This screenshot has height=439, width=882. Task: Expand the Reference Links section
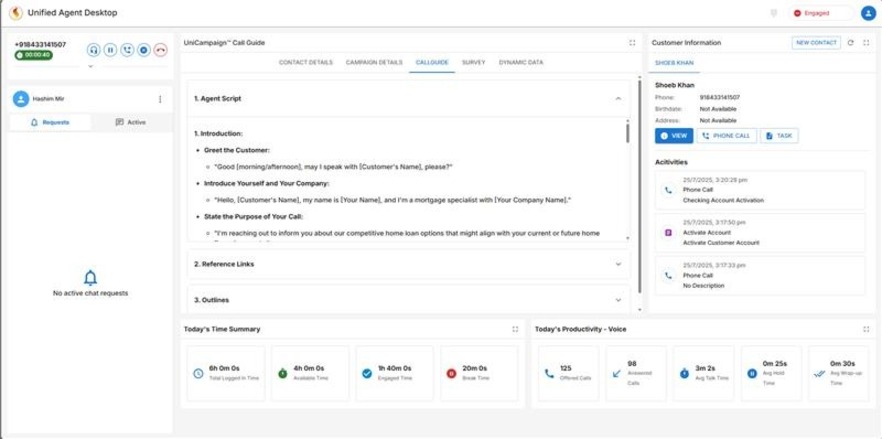618,264
